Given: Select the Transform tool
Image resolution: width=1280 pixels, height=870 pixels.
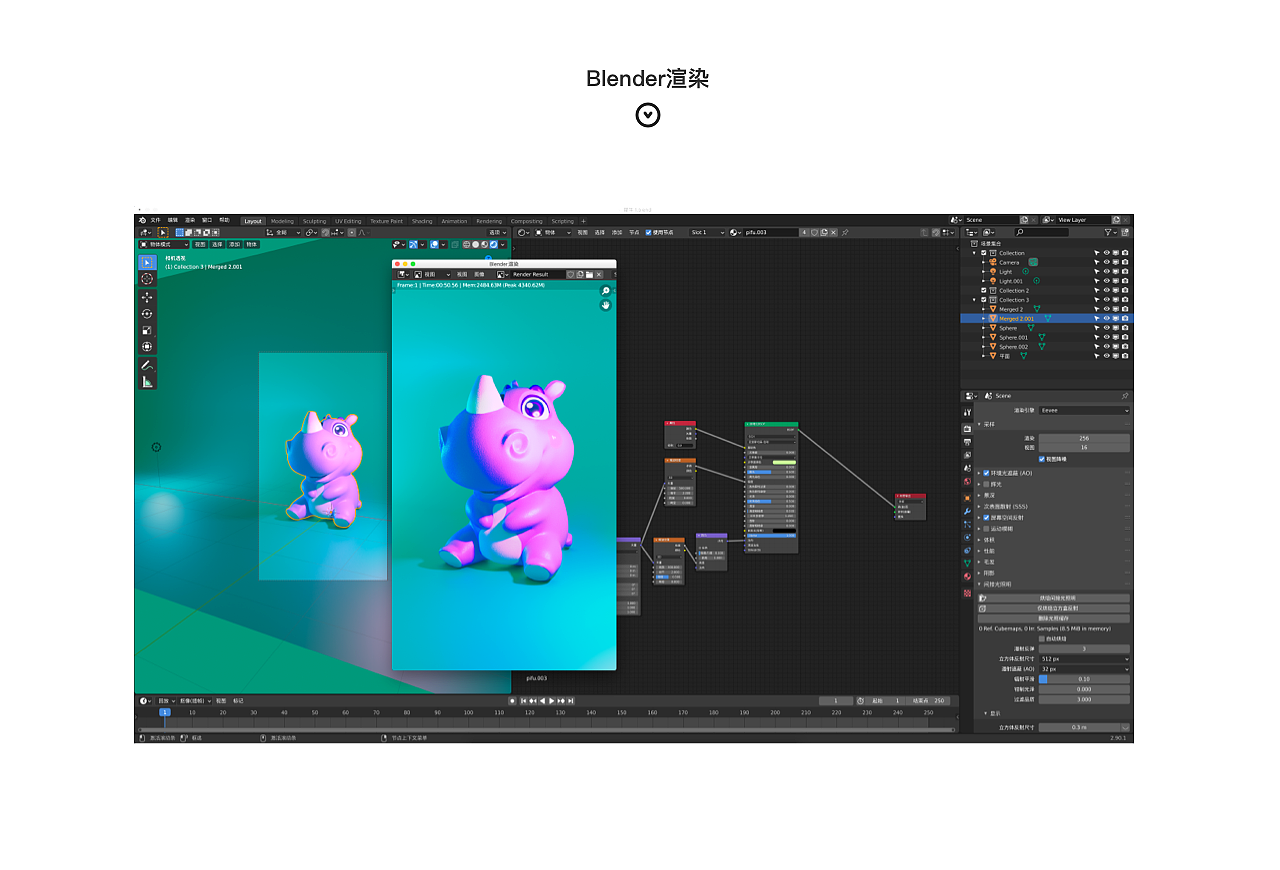Looking at the screenshot, I should (147, 346).
